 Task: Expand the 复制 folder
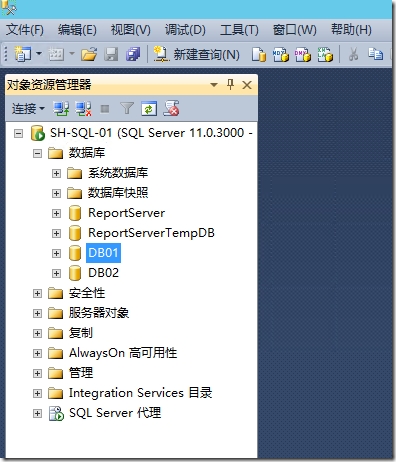[38, 334]
